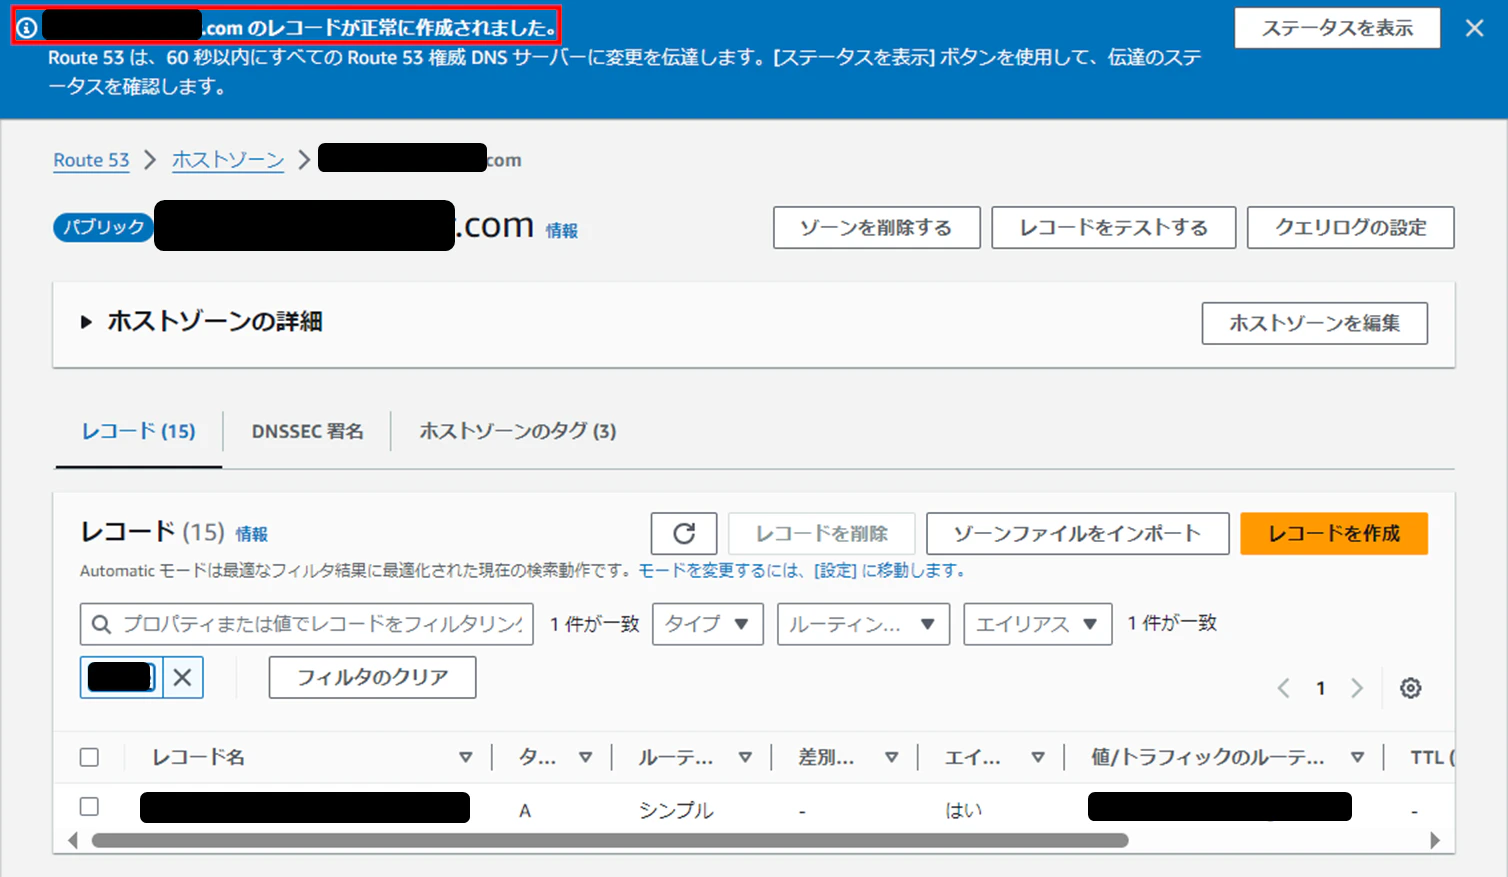Click レコードをテストする button
This screenshot has width=1508, height=877.
coord(1114,228)
